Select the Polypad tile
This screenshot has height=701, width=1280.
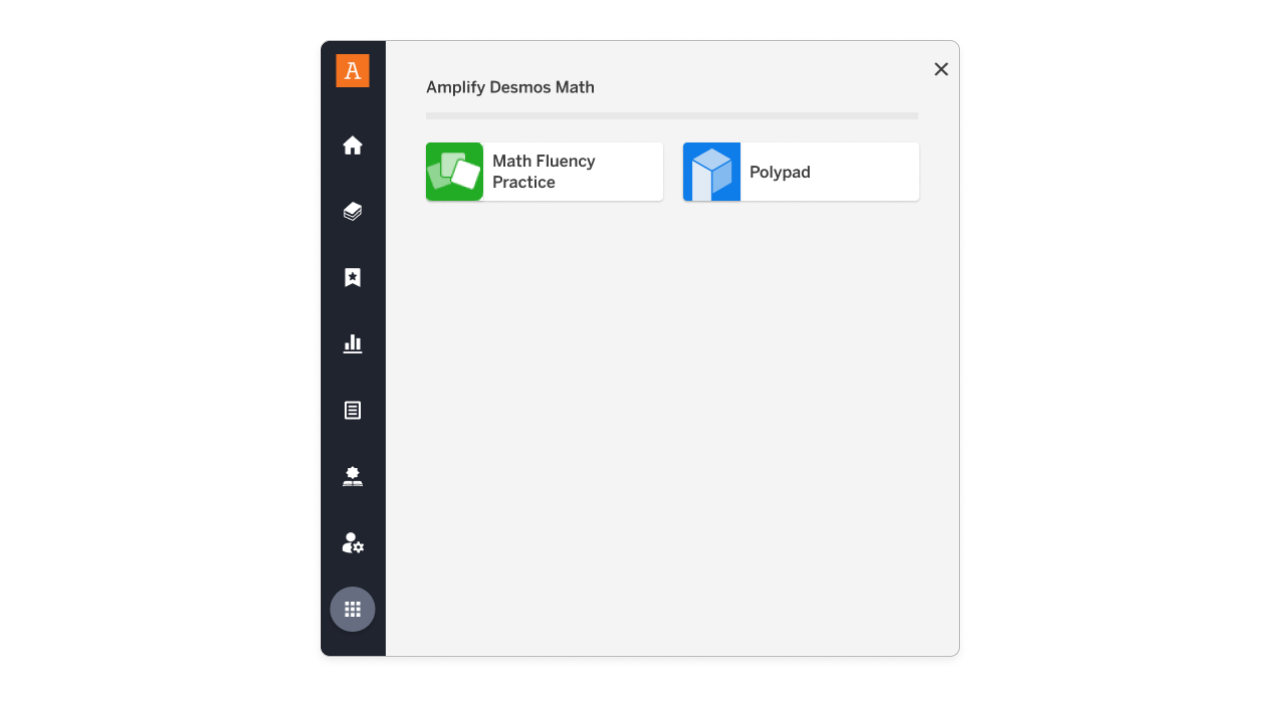click(801, 172)
